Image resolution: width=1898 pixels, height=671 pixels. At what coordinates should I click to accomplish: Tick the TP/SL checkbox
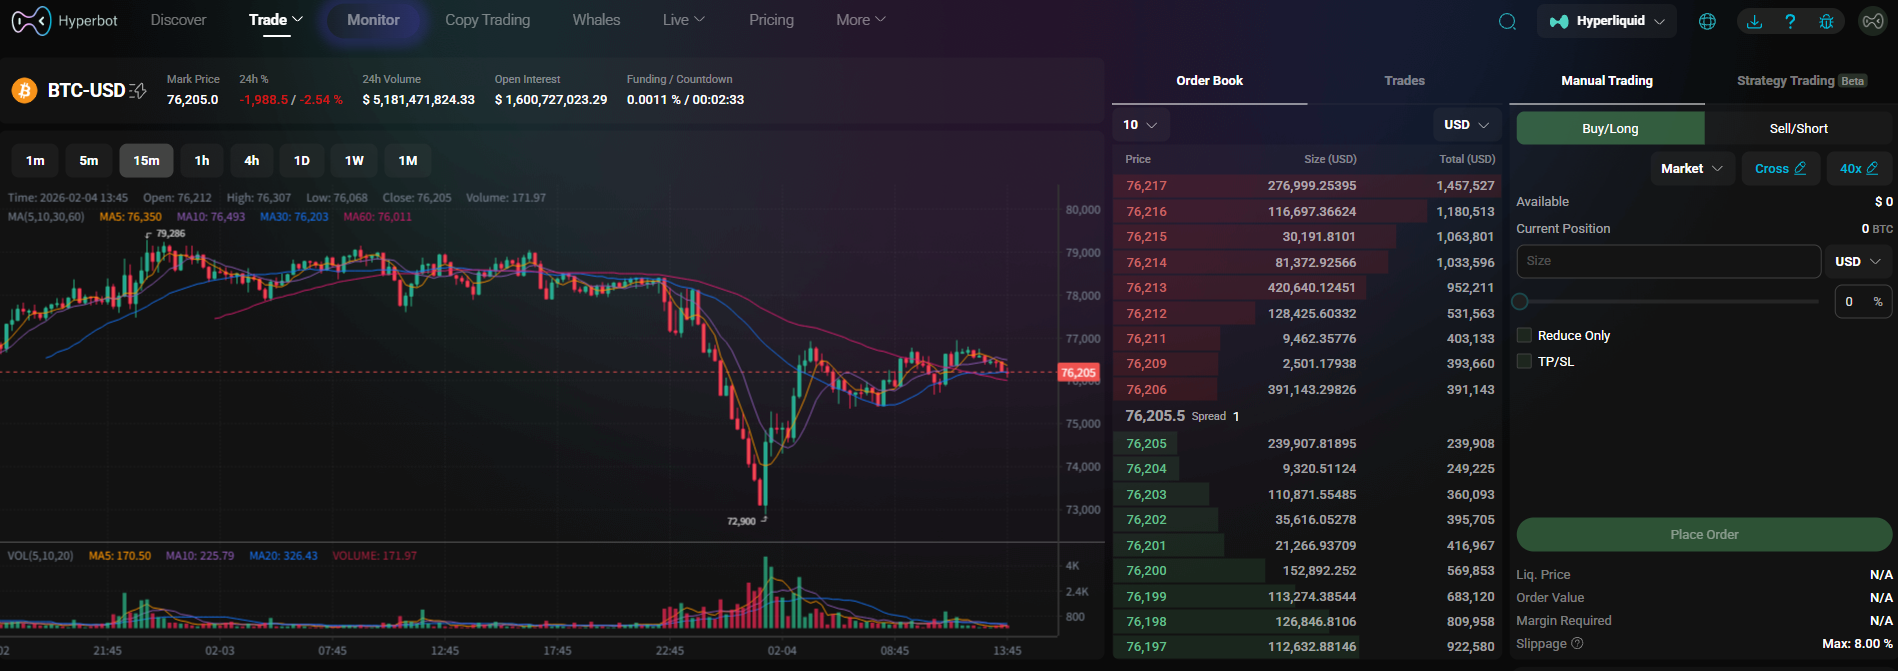tap(1524, 361)
